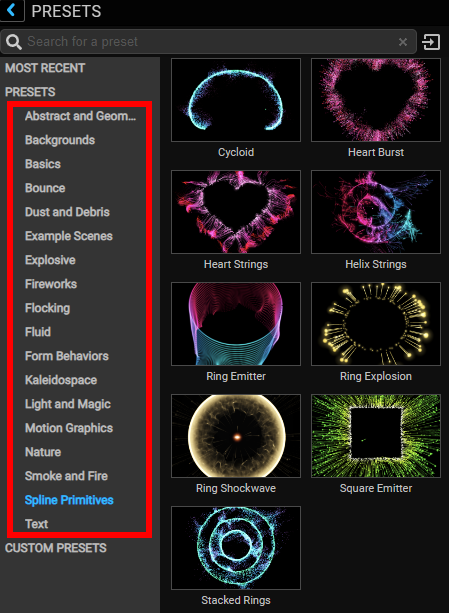Viewport: 449px width, 613px height.
Task: Select the Cycloid preset thumbnail
Action: pos(236,100)
